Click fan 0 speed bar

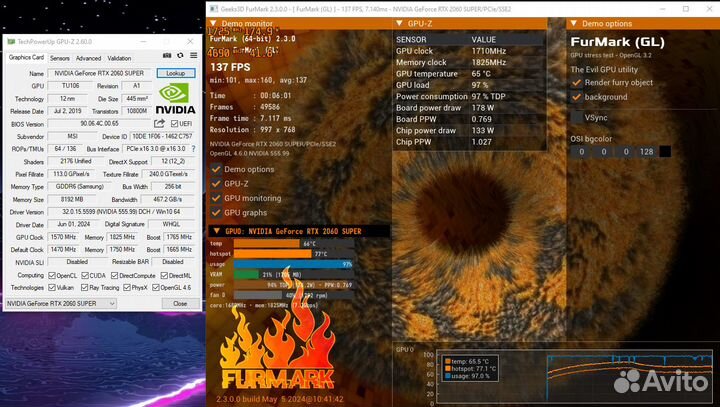click(293, 295)
